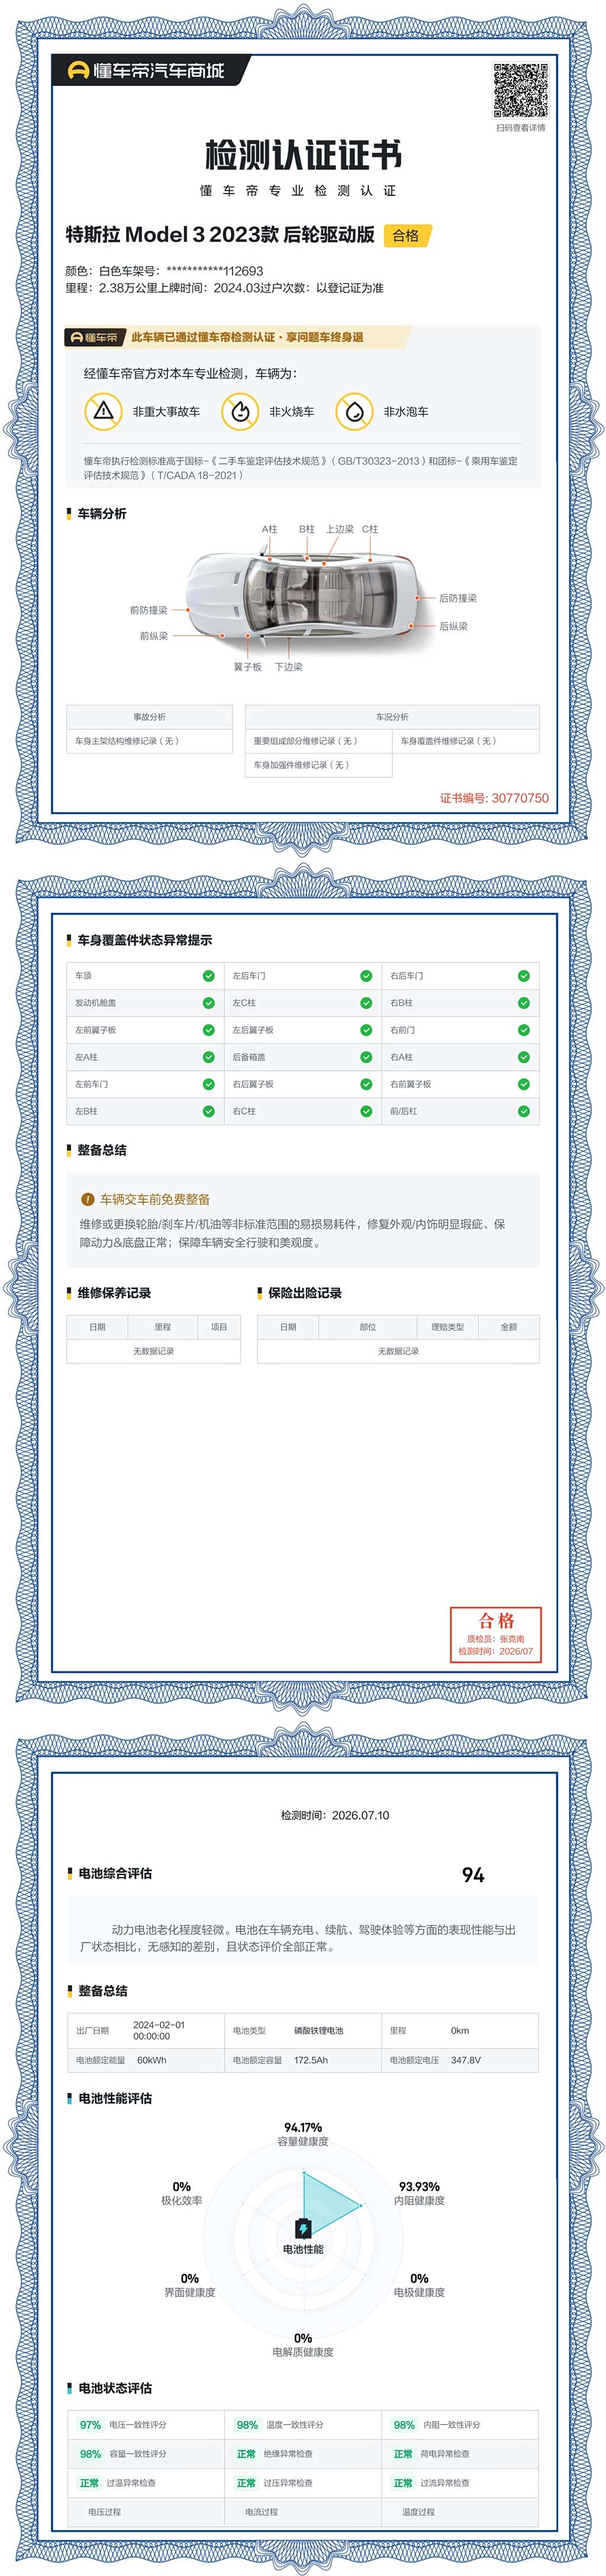Select the 事故分析 table header

(149, 717)
